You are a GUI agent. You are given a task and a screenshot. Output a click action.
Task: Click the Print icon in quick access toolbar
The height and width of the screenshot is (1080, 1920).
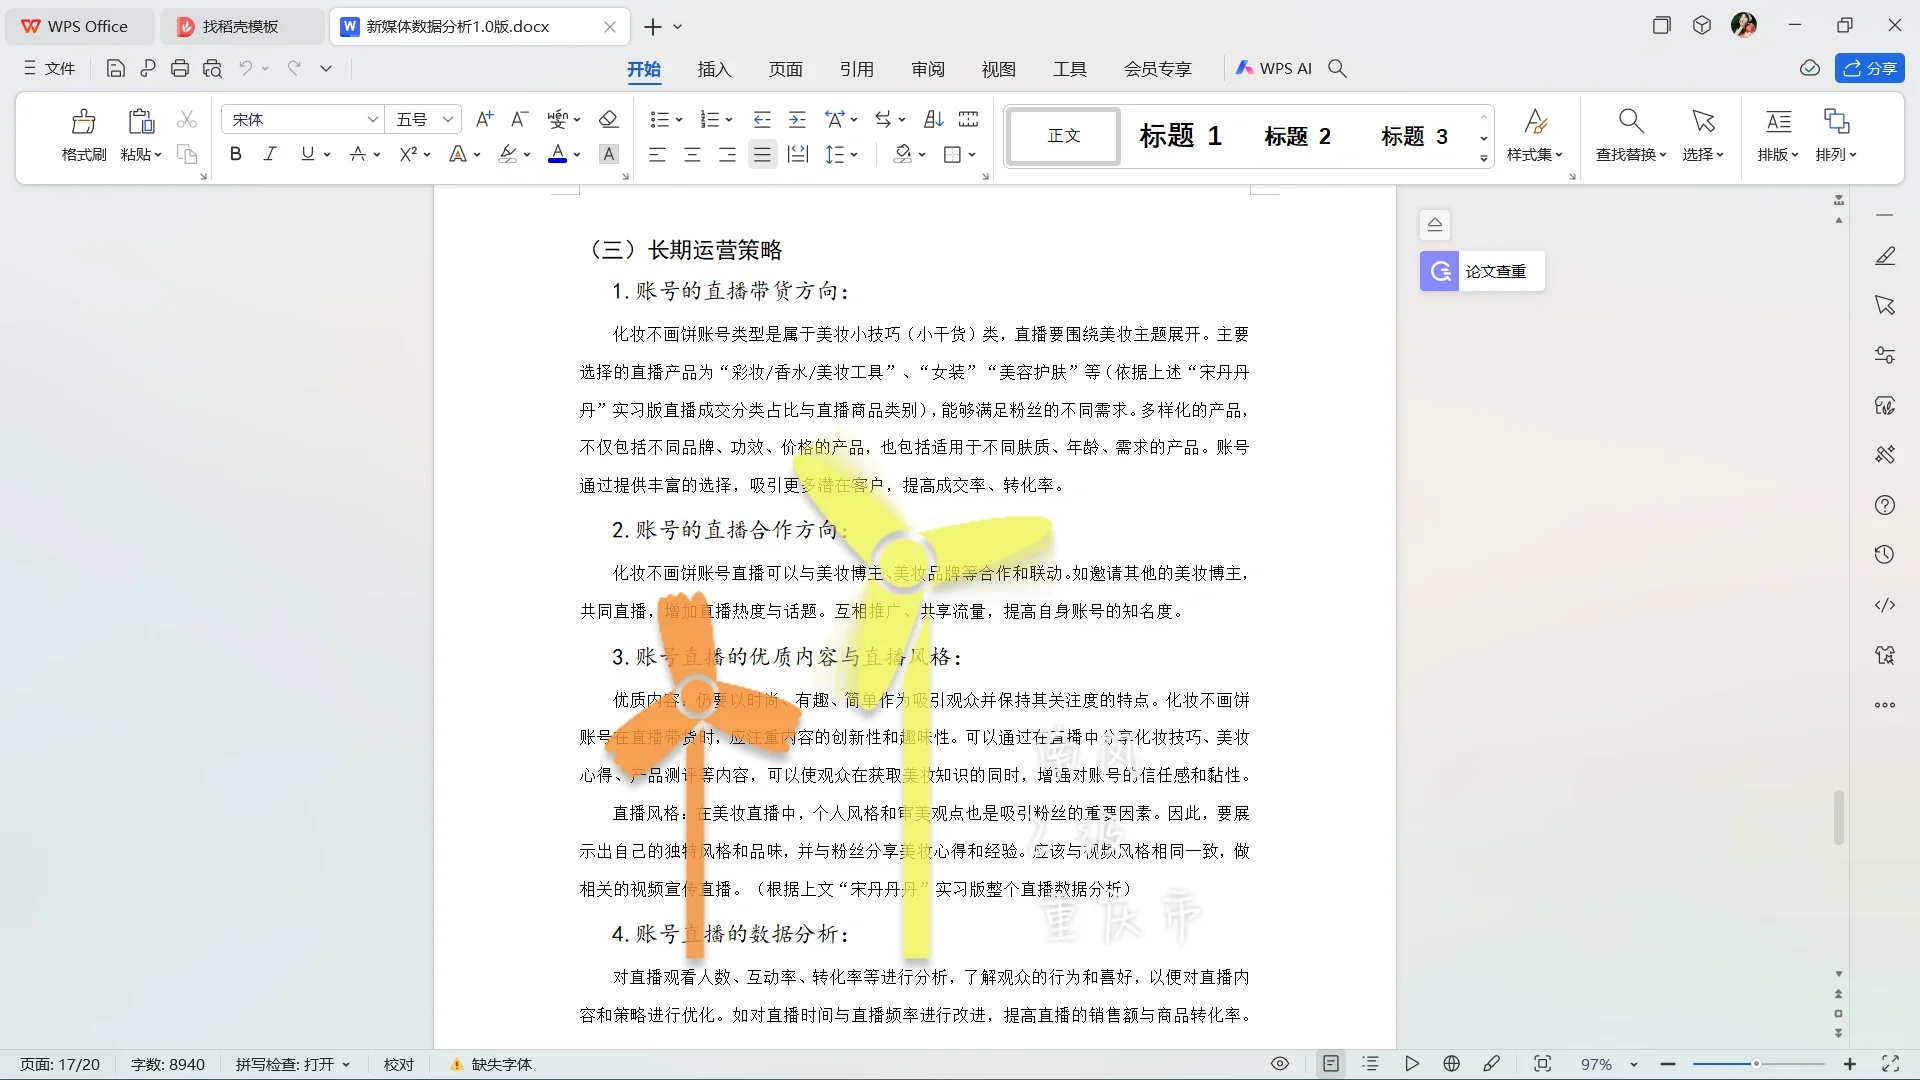point(180,69)
